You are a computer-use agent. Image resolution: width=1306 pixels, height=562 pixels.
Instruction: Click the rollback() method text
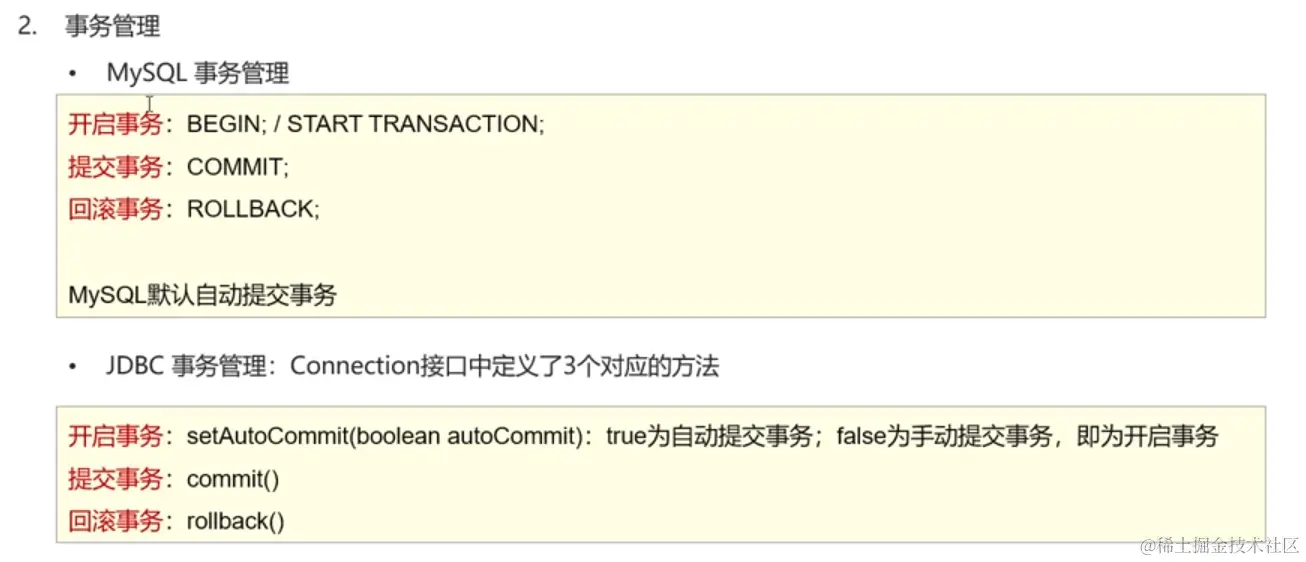tap(236, 522)
